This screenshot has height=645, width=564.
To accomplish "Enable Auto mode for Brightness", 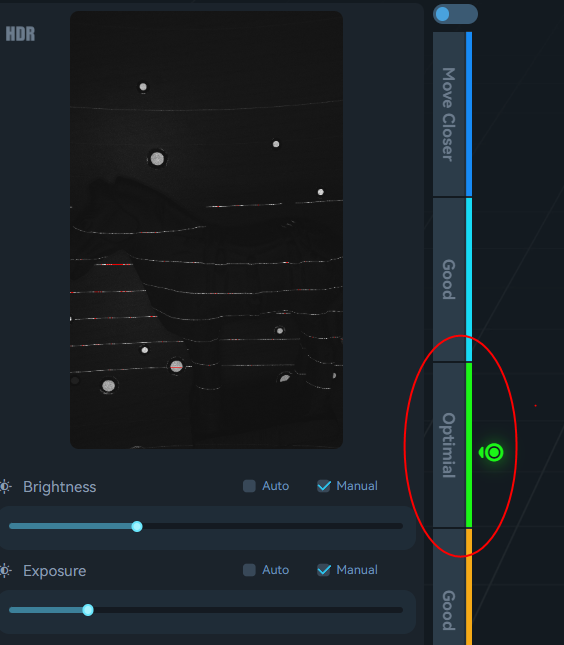I will [x=249, y=486].
